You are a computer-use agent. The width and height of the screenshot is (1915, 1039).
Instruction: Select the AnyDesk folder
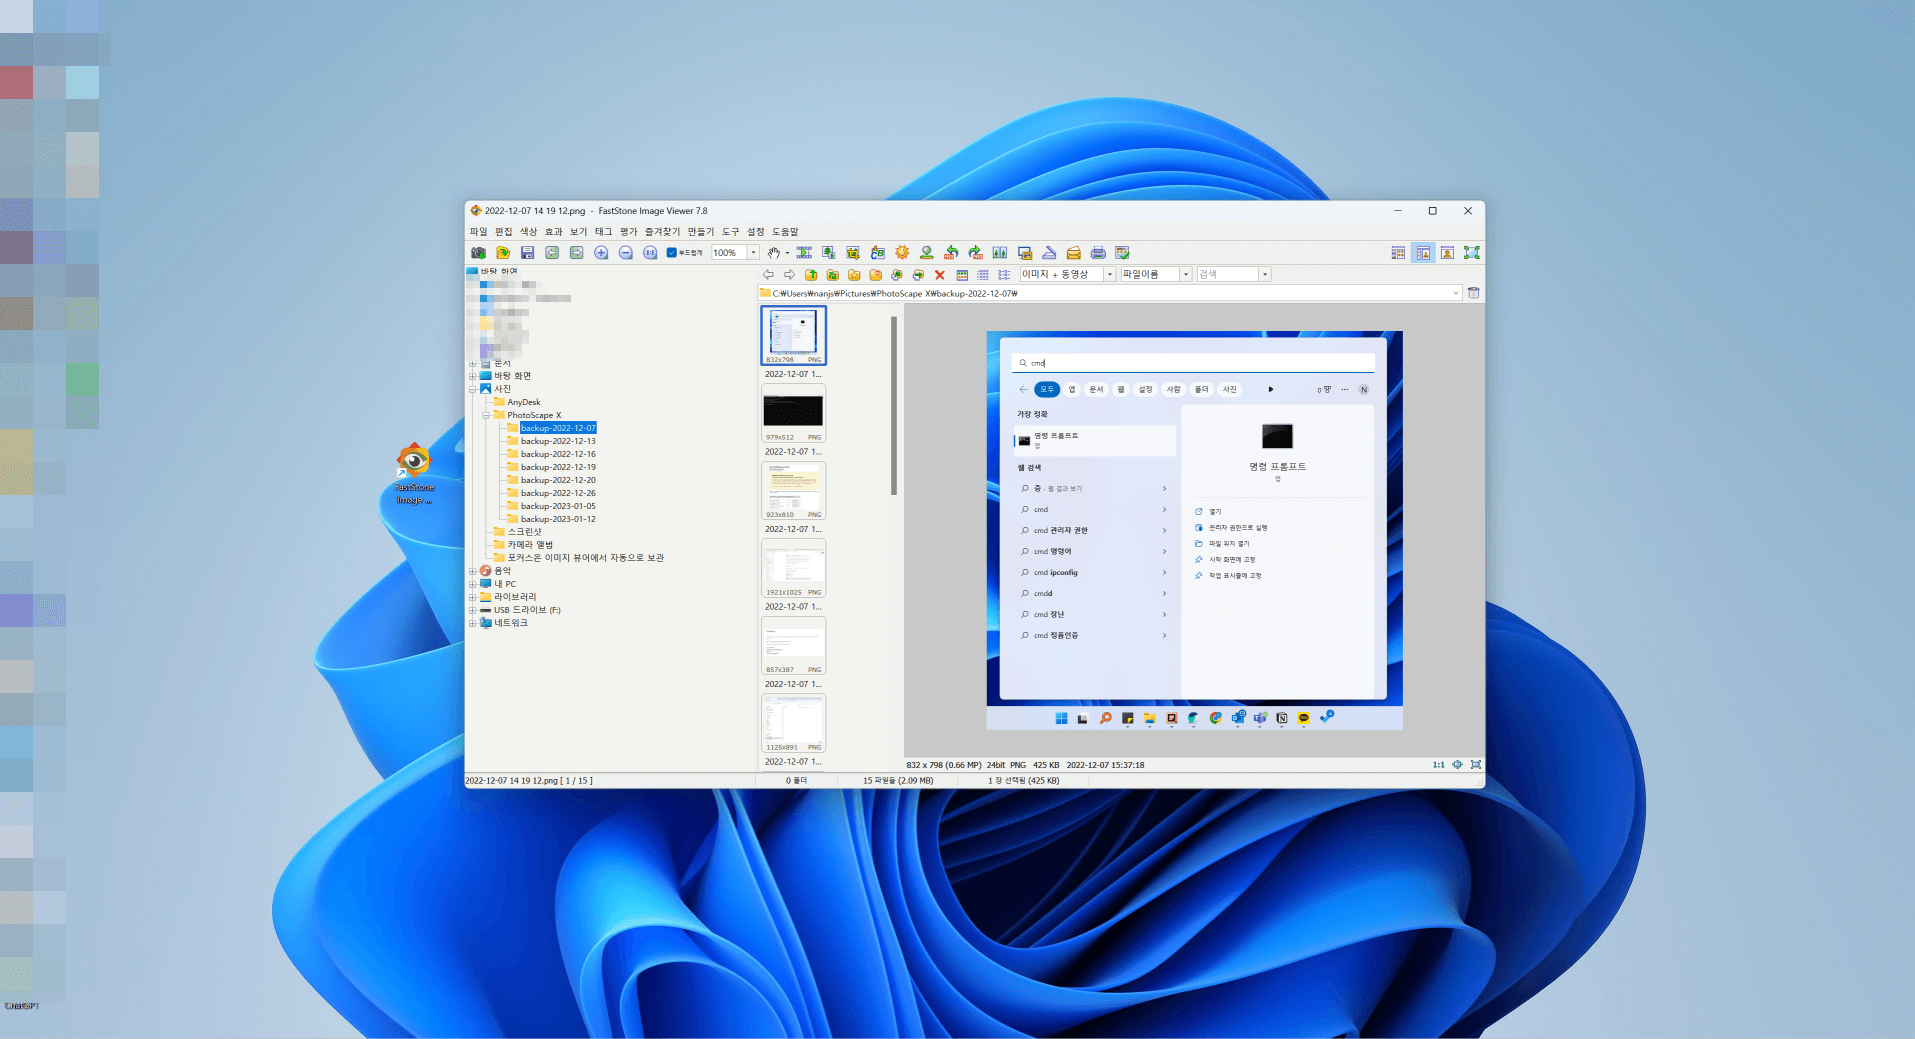click(x=523, y=402)
